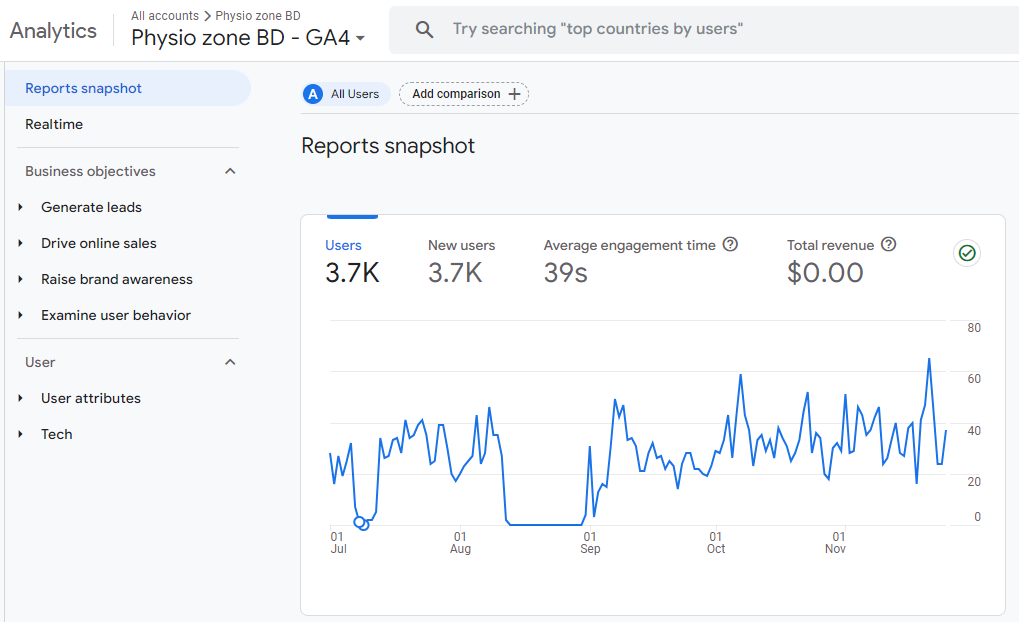Click the All Users comparison chip

[x=346, y=94]
